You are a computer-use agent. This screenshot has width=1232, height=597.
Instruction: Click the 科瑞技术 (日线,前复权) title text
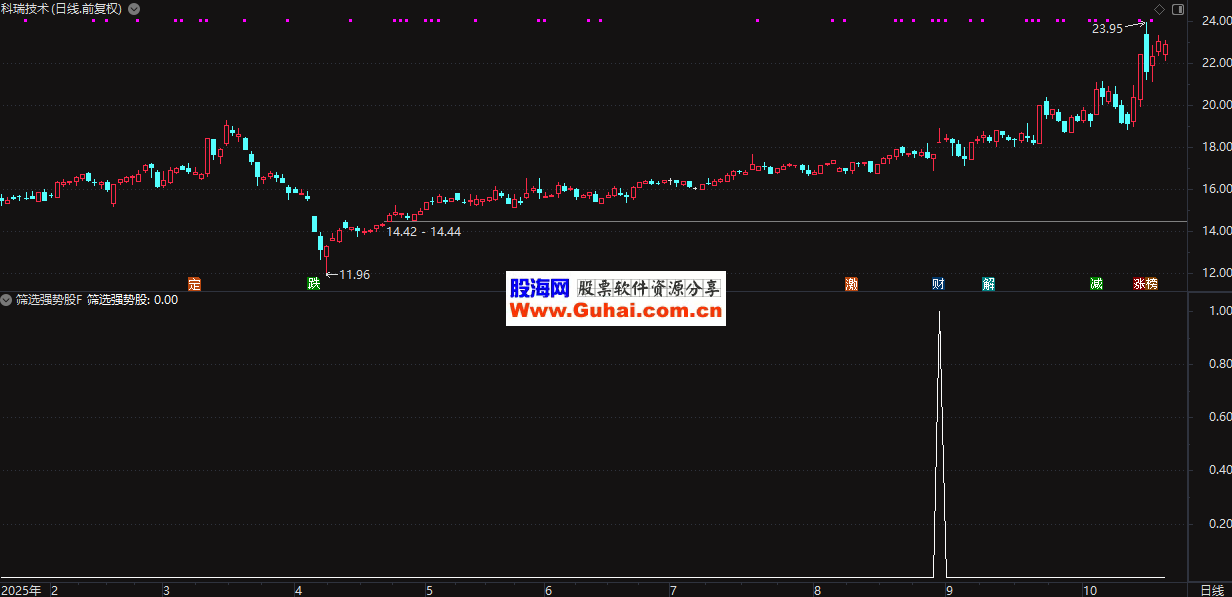click(61, 9)
